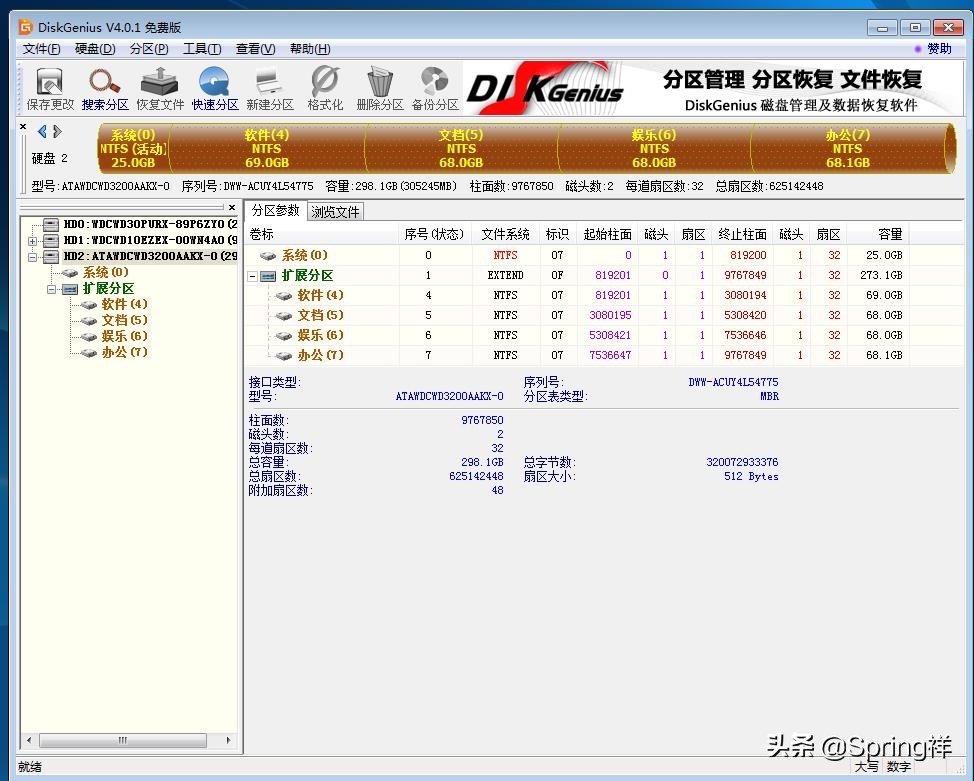Select the 格式化 (Format) toolbar icon
974x781 pixels.
coord(324,87)
